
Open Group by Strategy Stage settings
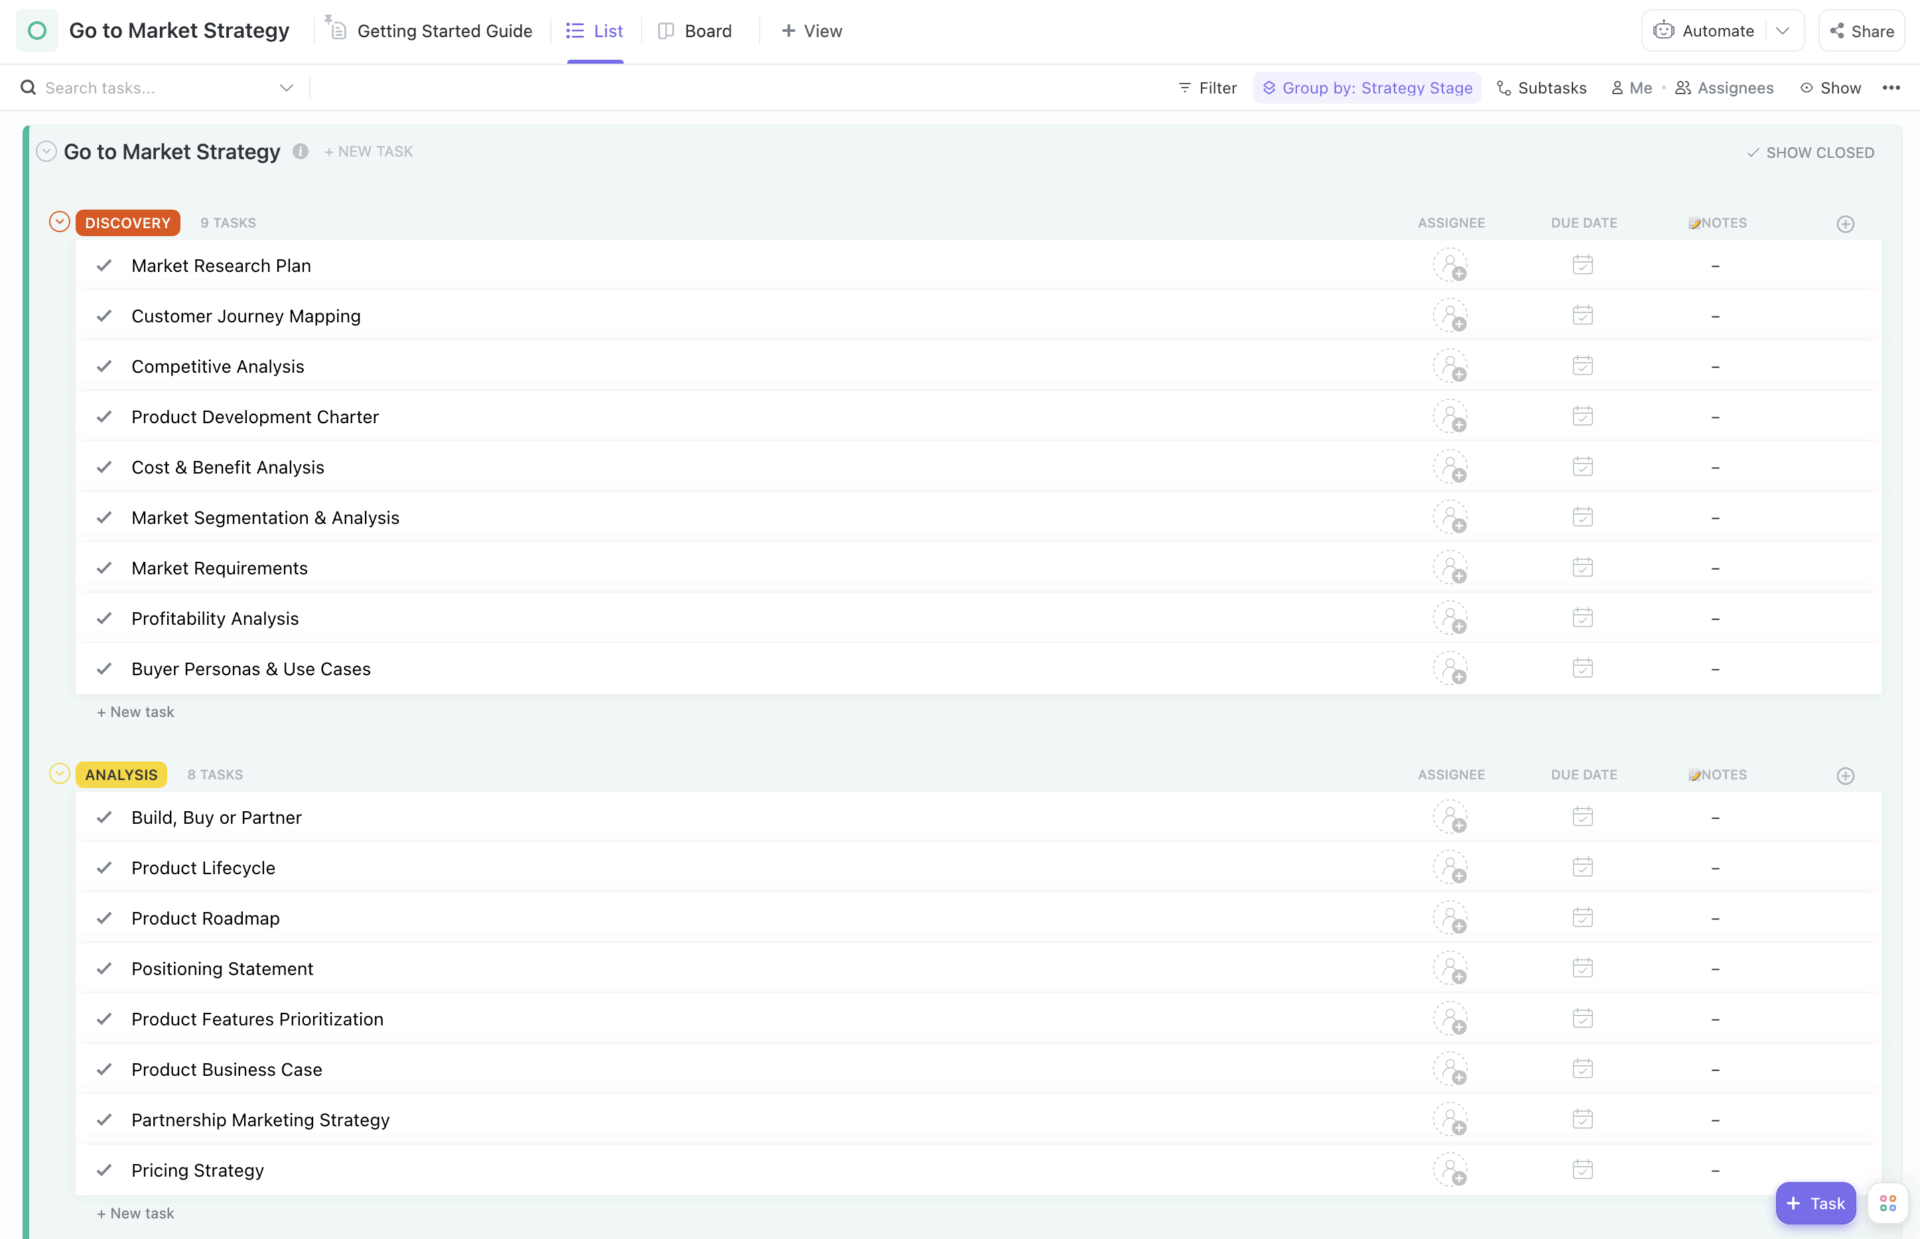point(1366,87)
